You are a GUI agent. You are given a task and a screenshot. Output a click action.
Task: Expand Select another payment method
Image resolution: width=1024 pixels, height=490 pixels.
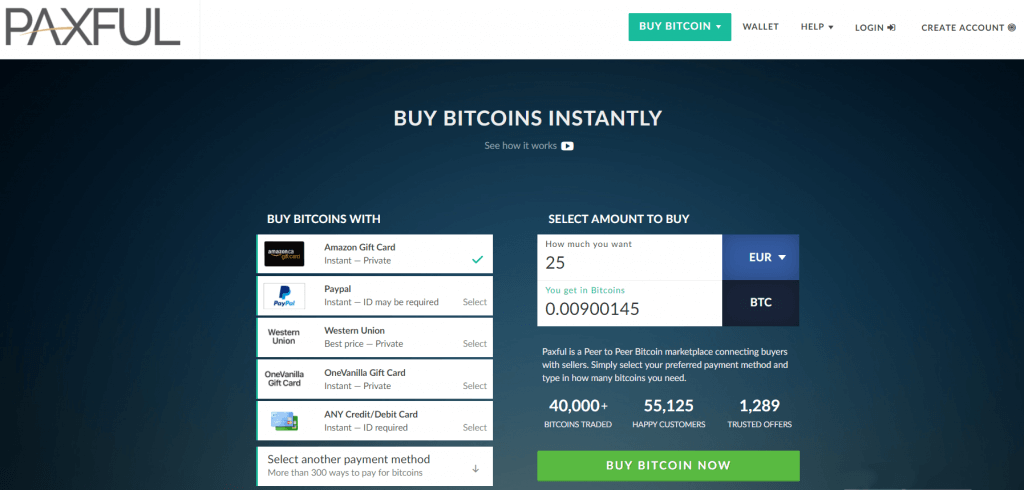pyautogui.click(x=375, y=466)
